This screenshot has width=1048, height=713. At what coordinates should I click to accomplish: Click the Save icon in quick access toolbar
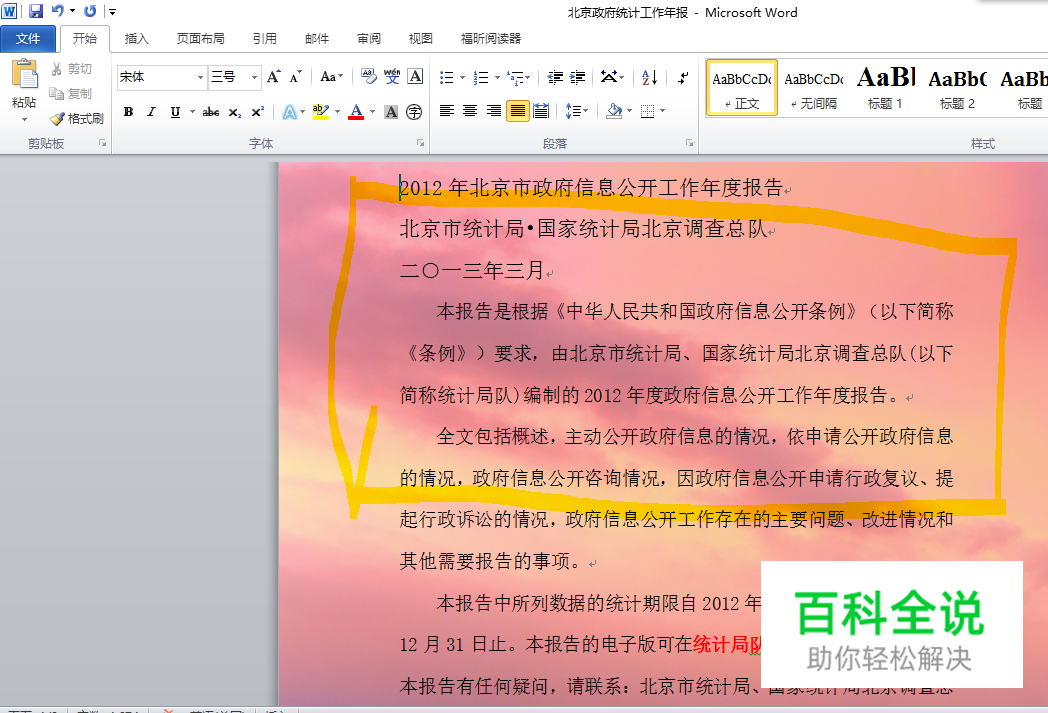coord(35,11)
